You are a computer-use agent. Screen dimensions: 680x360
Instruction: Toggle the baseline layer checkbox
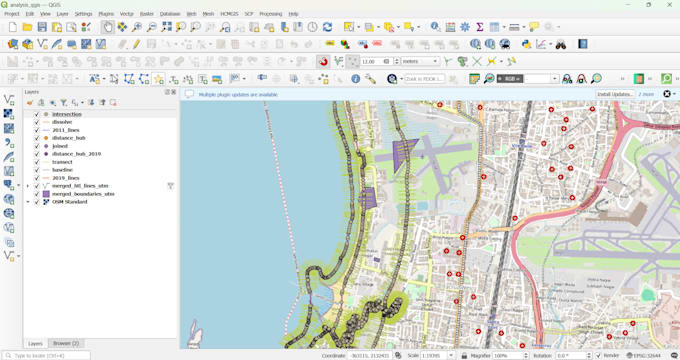36,170
